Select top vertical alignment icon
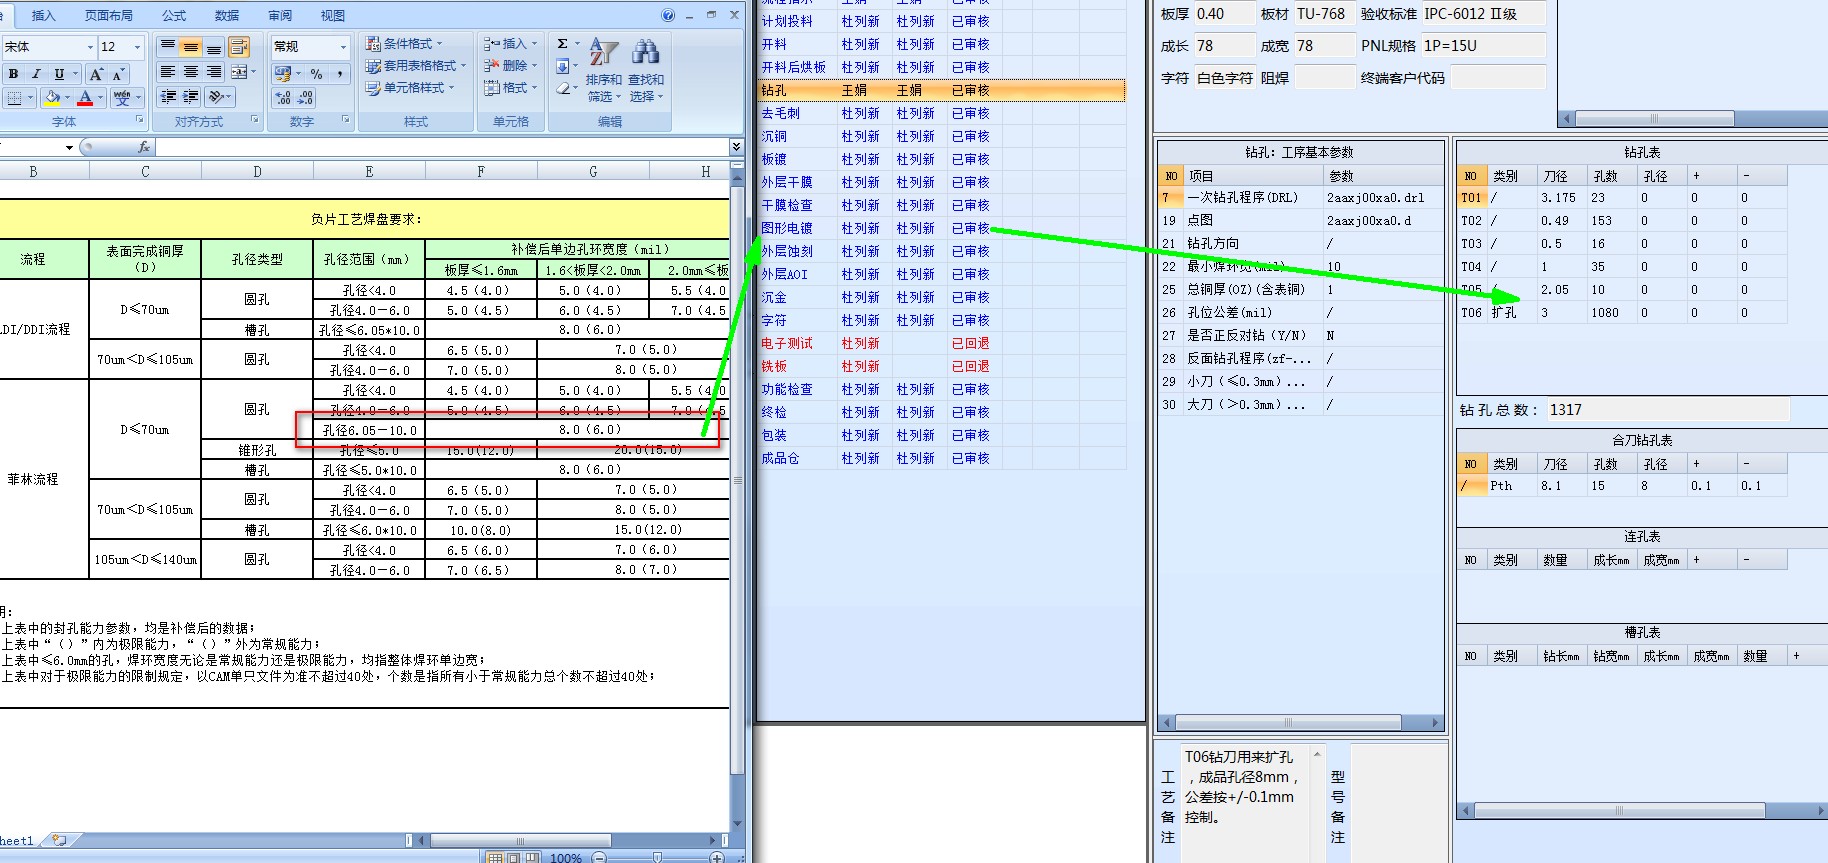This screenshot has width=1828, height=863. [168, 47]
